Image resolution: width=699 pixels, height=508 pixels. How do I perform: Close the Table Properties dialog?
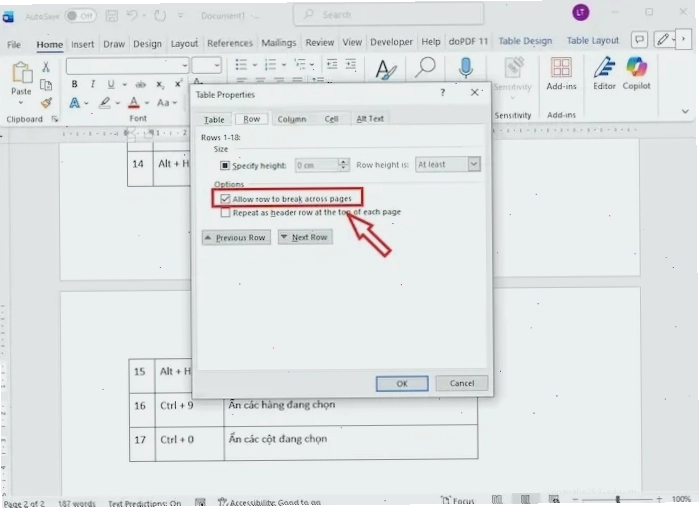click(x=475, y=92)
